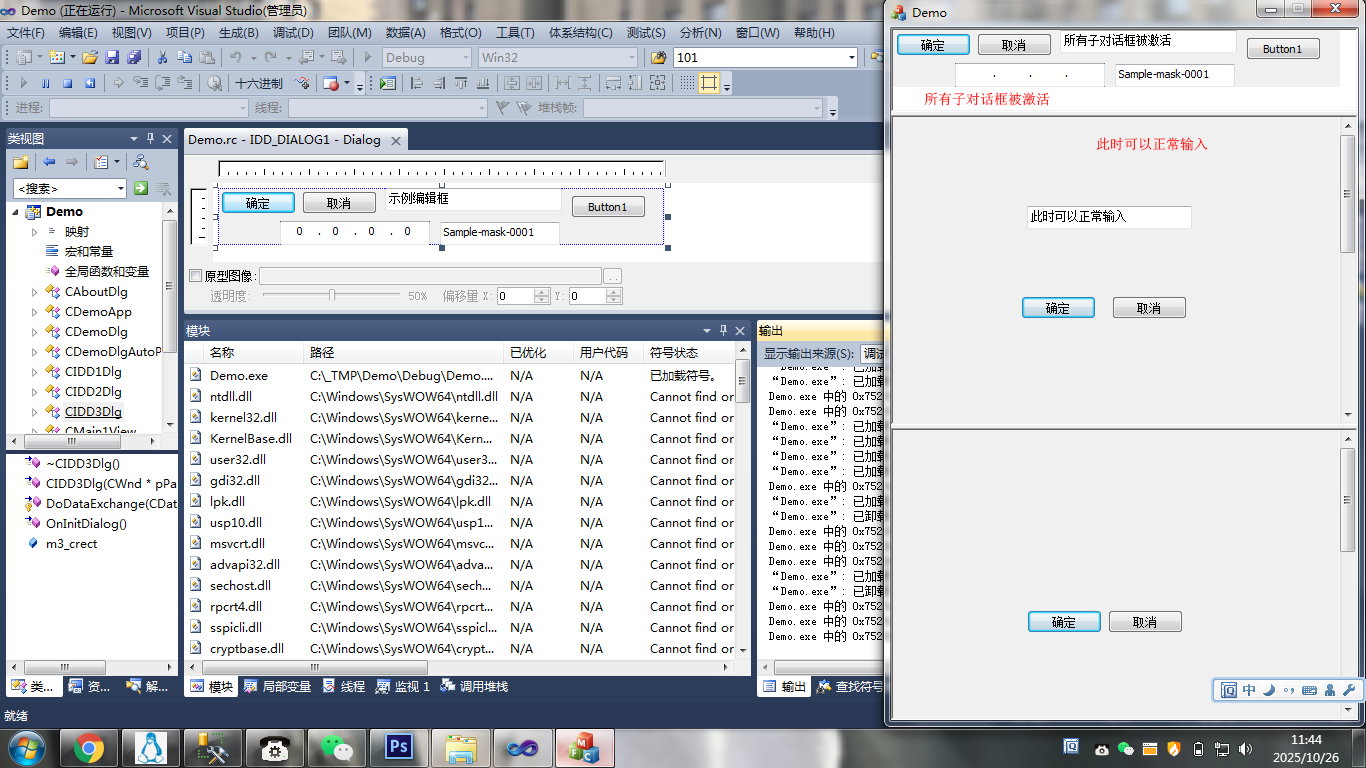This screenshot has width=1366, height=768.
Task: Click the view class diagram icon
Action: point(141,162)
